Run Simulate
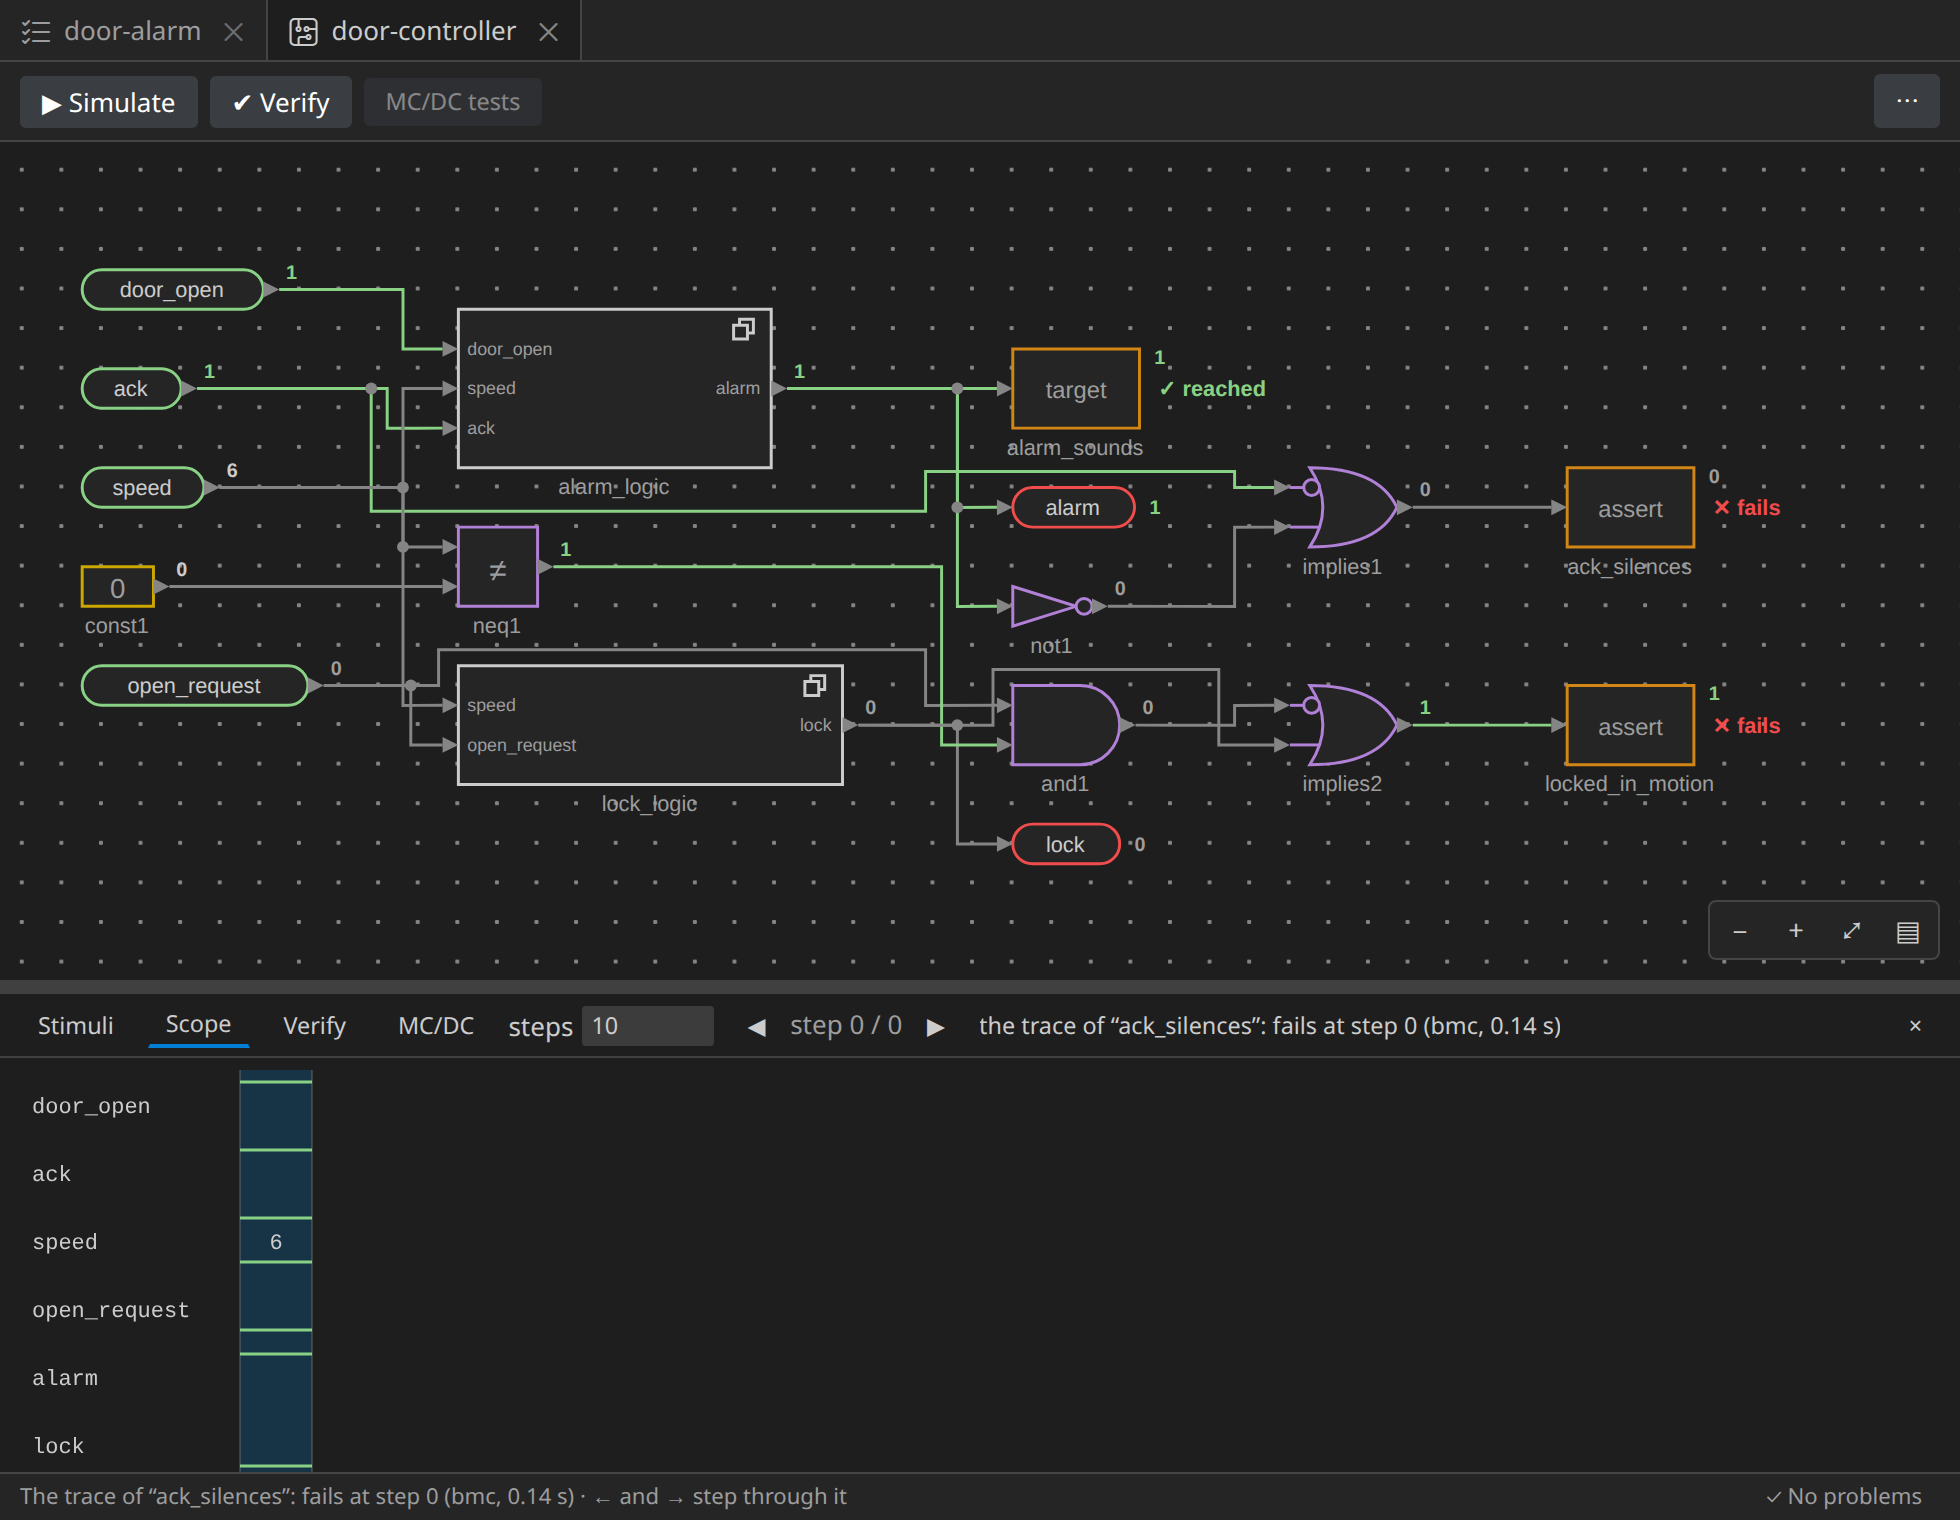This screenshot has height=1520, width=1960. coord(109,102)
